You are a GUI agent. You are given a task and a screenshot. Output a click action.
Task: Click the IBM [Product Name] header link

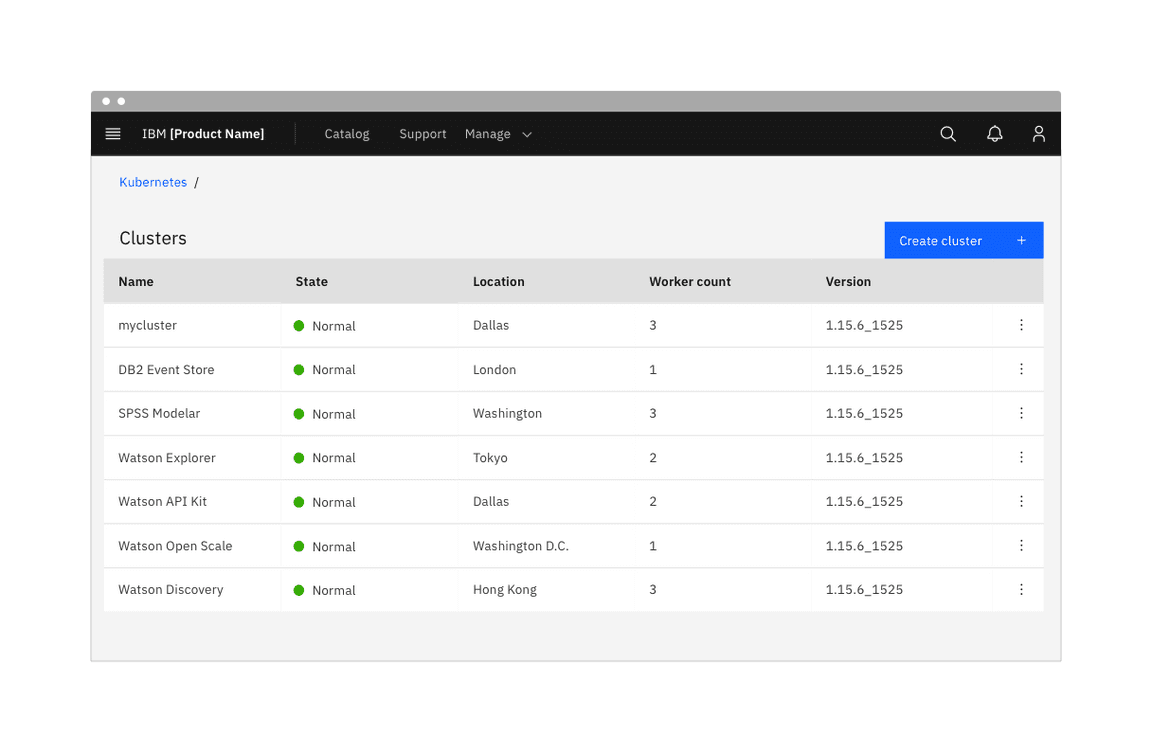tap(203, 134)
